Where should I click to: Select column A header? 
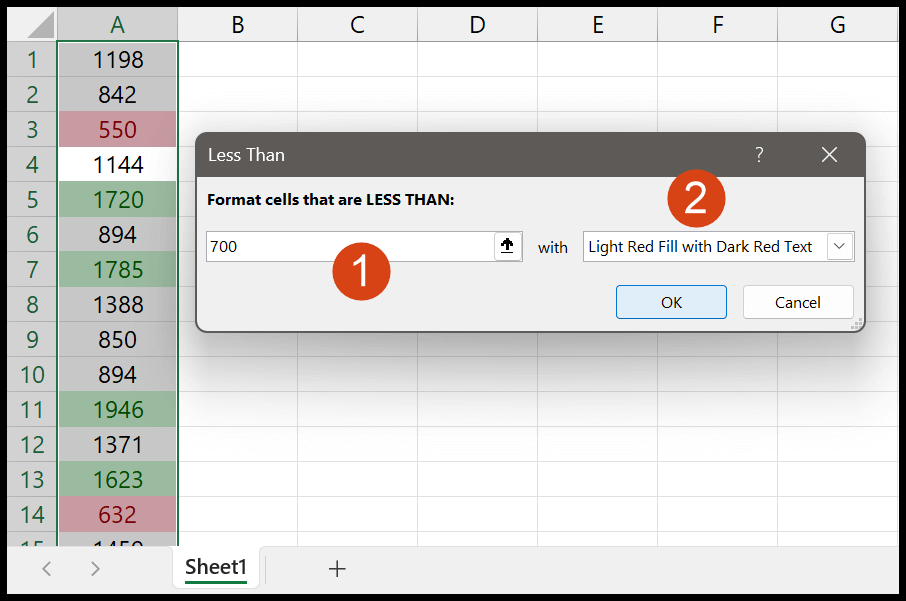coord(117,25)
